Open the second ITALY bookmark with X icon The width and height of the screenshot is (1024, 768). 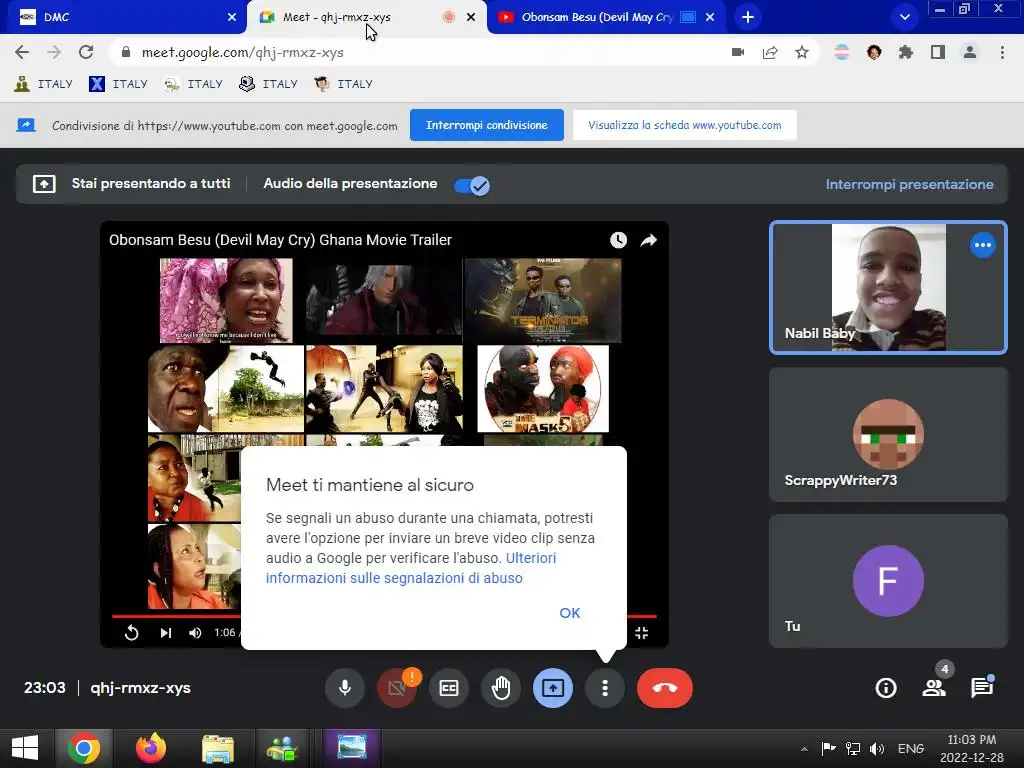click(x=118, y=84)
